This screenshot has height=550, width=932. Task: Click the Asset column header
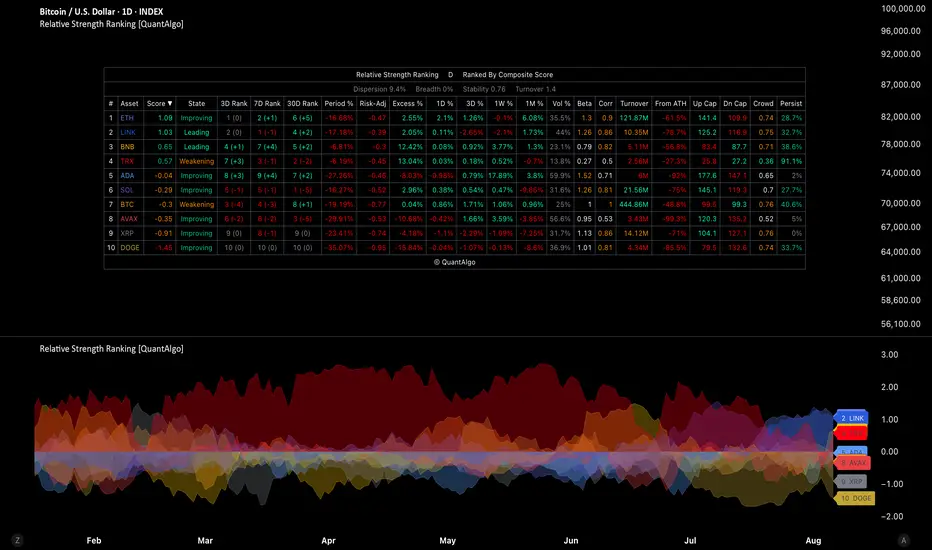coord(129,103)
